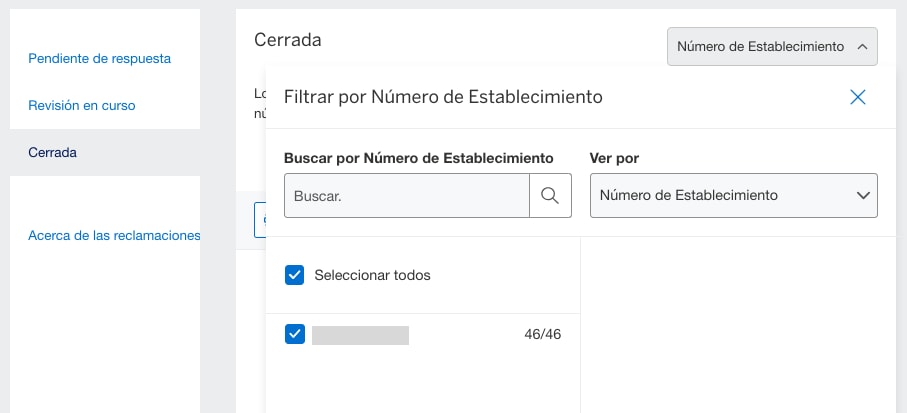This screenshot has height=413, width=907.
Task: Click the Filtrar por Número de Establecimiento heading
Action: tap(443, 97)
